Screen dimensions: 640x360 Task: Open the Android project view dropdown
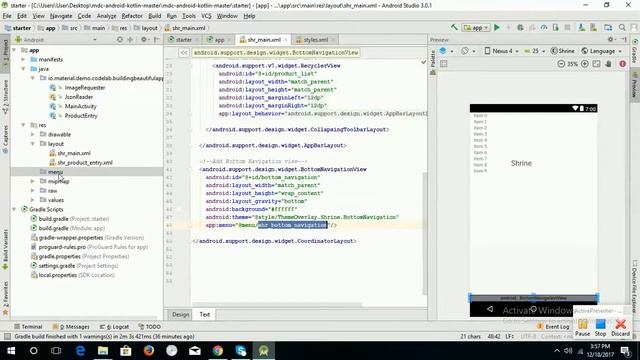tap(56, 40)
